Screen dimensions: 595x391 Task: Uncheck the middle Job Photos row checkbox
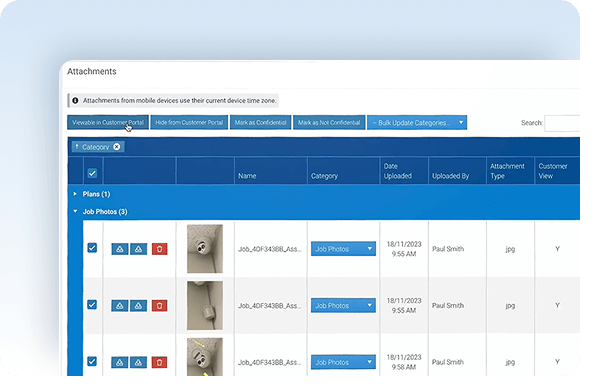92,304
